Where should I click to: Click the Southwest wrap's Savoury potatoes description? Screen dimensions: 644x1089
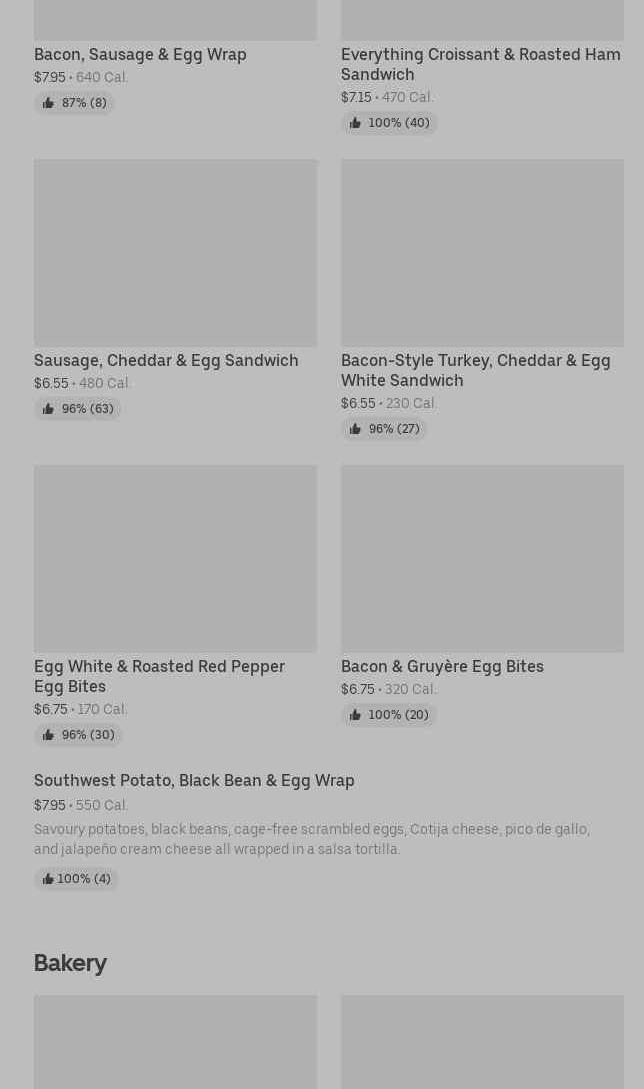(311, 839)
